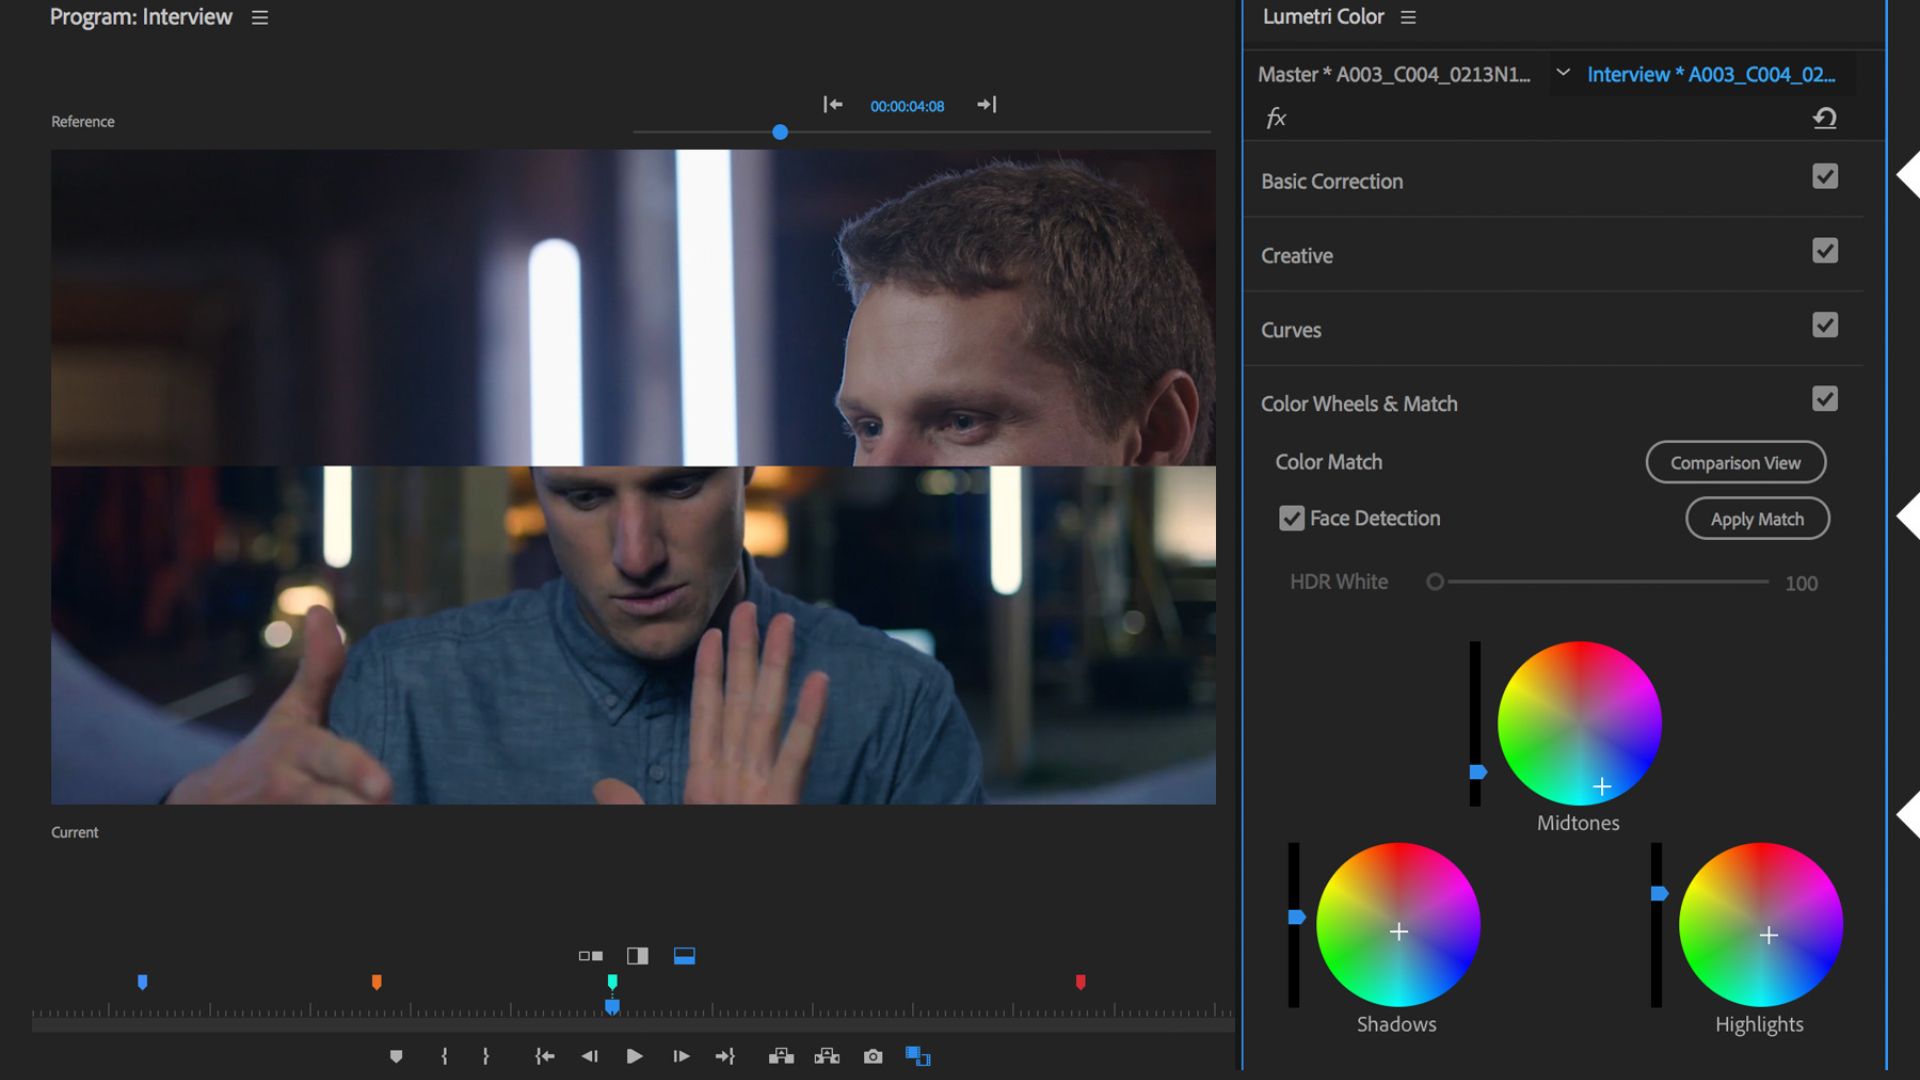The height and width of the screenshot is (1080, 1920).
Task: Switch to the Interview clip tab
Action: [x=1710, y=74]
